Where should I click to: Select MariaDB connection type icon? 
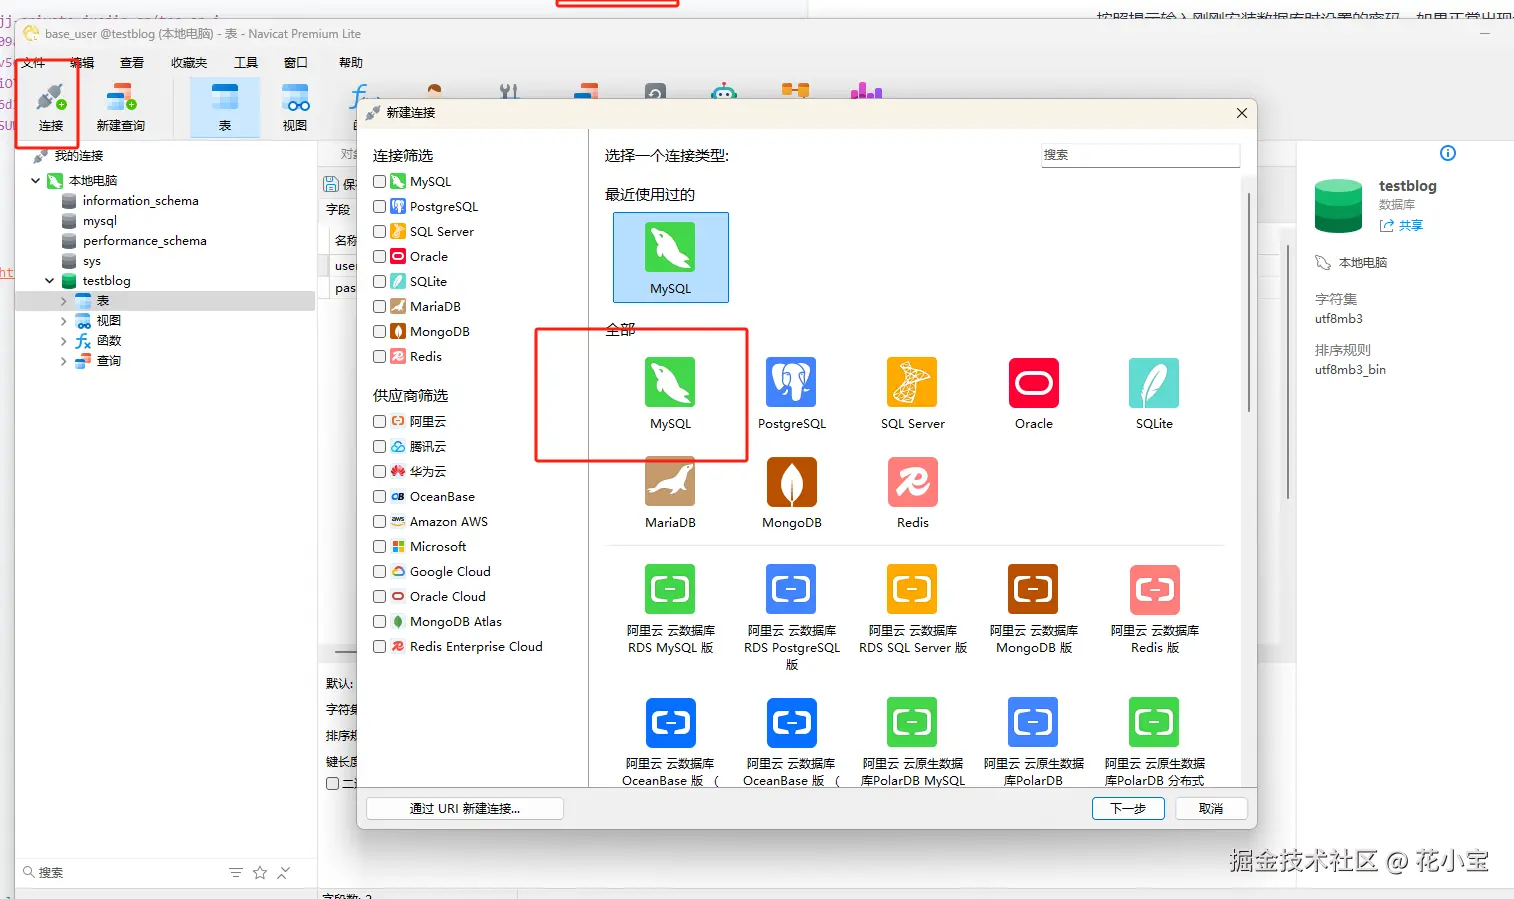point(670,482)
